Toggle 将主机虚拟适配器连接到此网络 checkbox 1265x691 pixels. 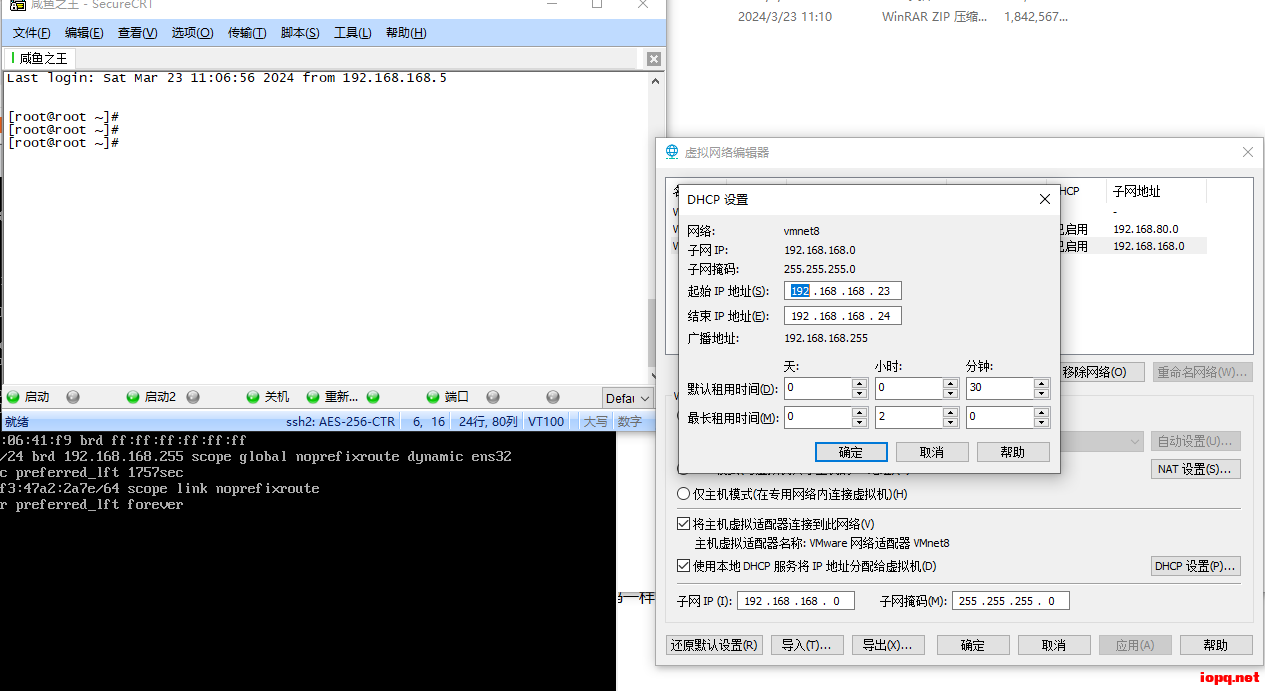684,524
